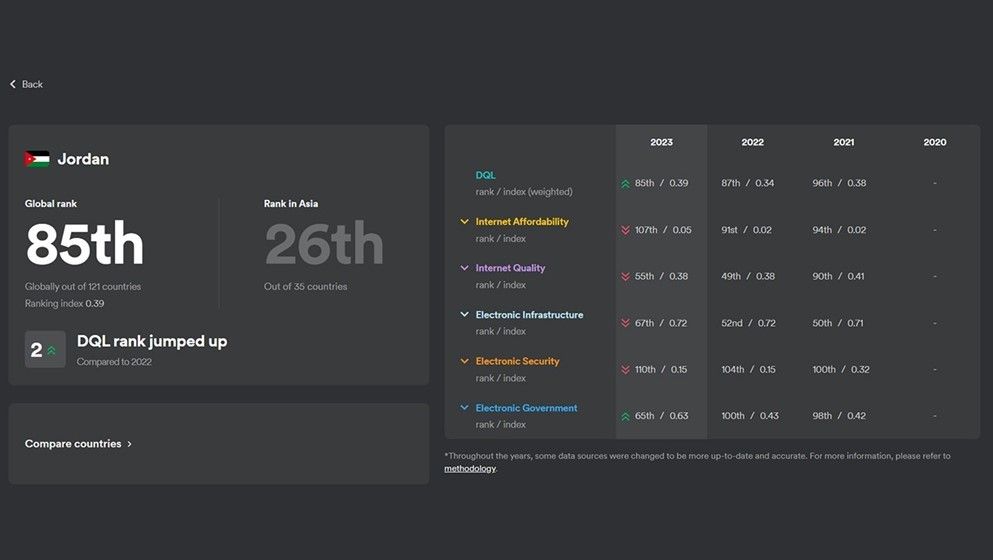Click the '87th / 0.34' DQL 2022 value
This screenshot has width=993, height=560.
(747, 183)
